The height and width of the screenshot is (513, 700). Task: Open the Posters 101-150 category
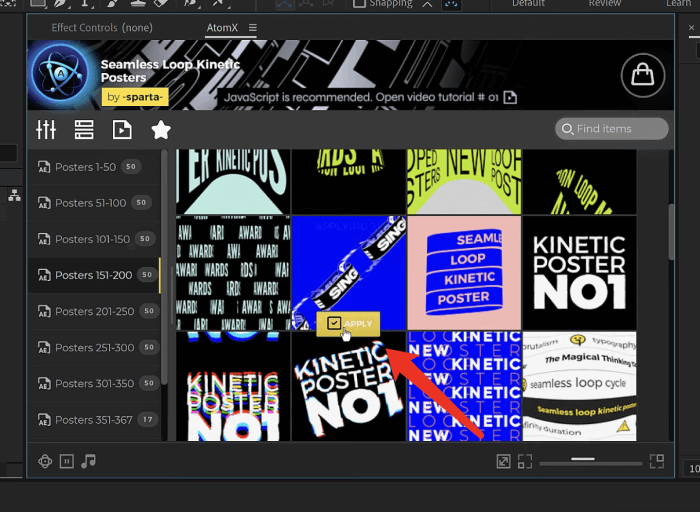[94, 239]
